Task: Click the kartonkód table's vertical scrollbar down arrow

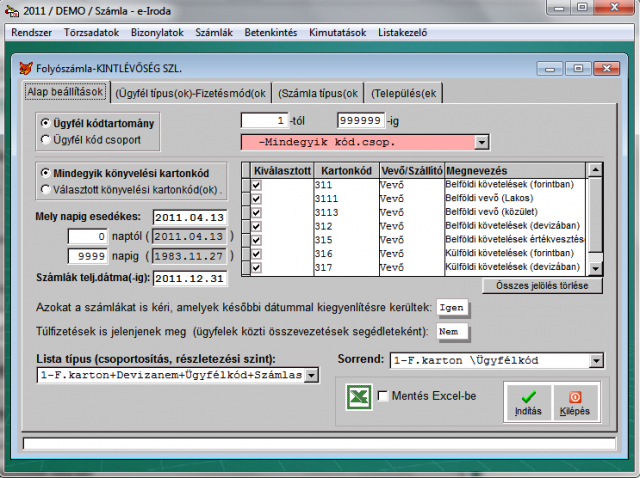Action: coord(596,269)
